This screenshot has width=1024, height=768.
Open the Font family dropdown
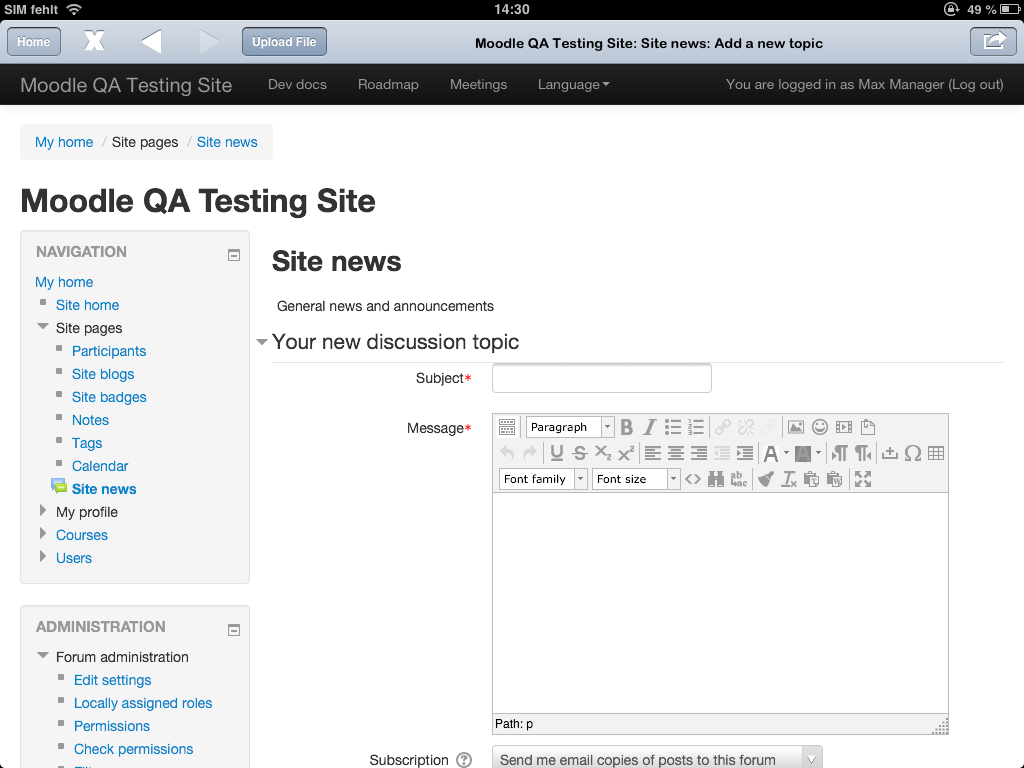543,479
